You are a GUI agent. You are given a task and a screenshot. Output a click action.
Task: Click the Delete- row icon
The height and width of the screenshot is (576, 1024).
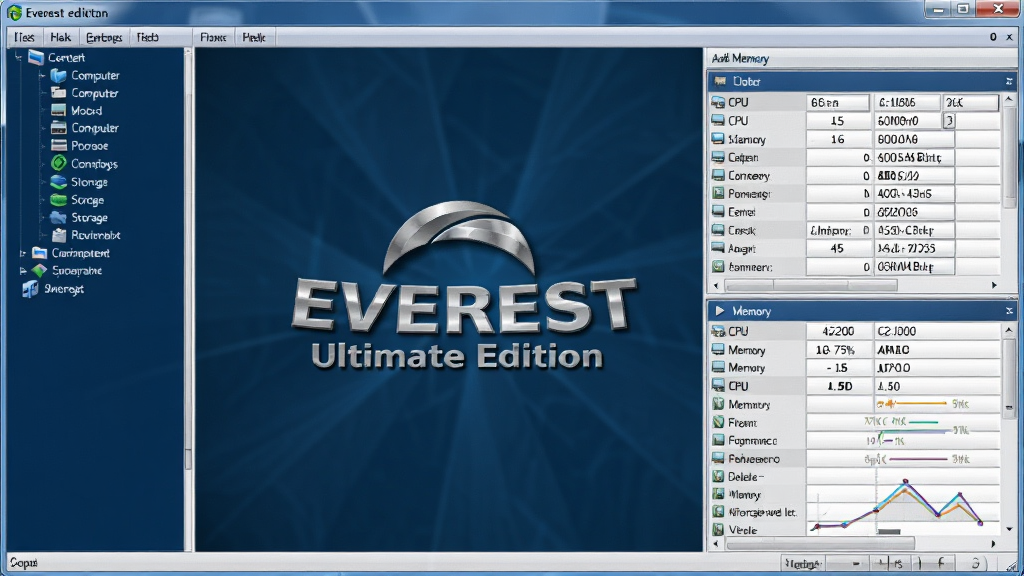coord(718,477)
